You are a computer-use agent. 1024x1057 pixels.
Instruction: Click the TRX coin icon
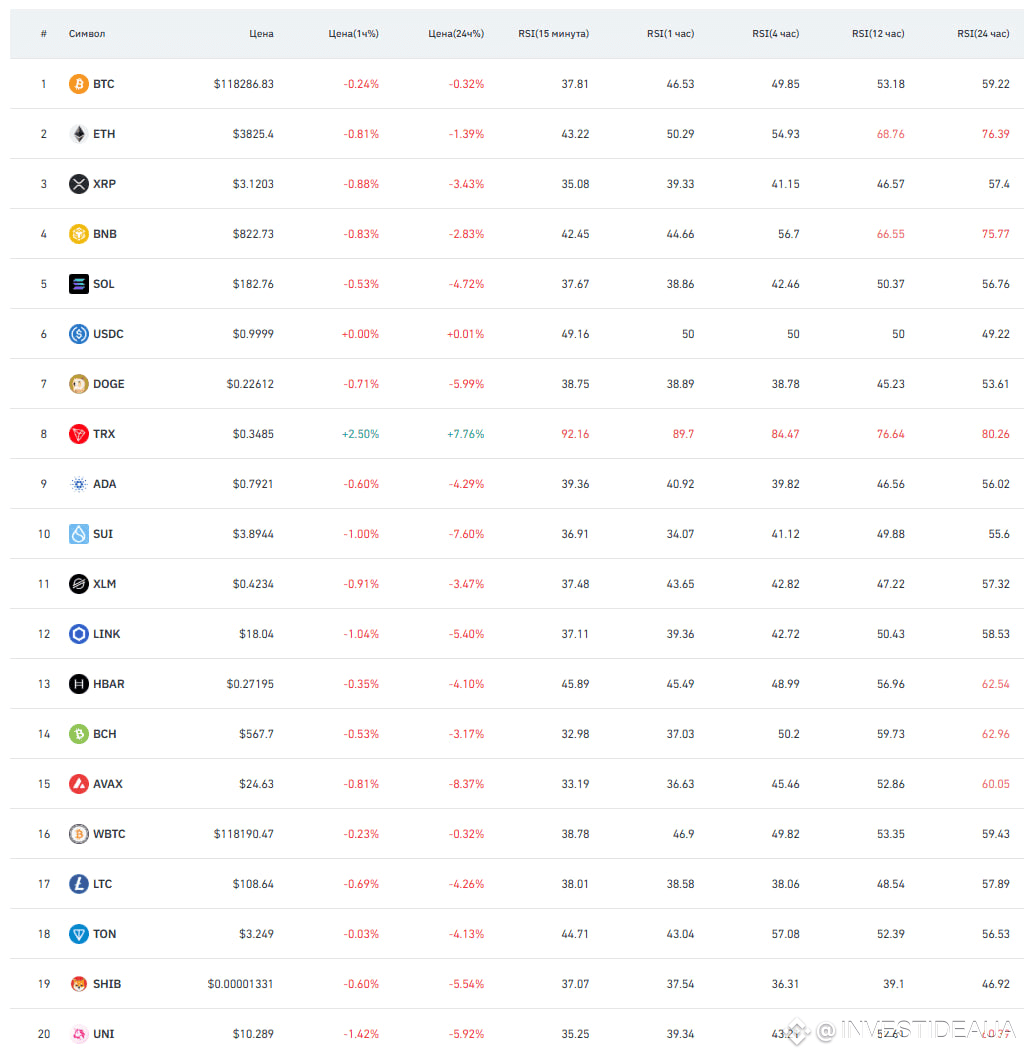[79, 434]
